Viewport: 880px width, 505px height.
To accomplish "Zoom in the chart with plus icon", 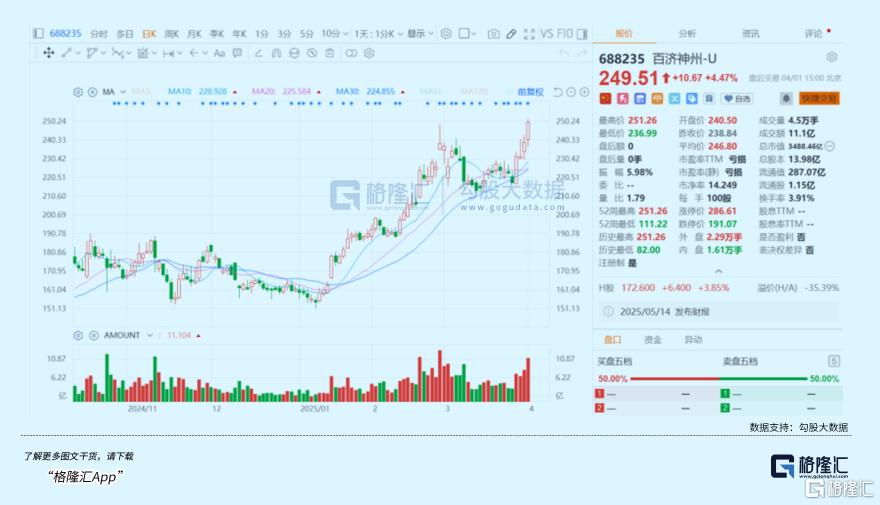I will pos(584,92).
